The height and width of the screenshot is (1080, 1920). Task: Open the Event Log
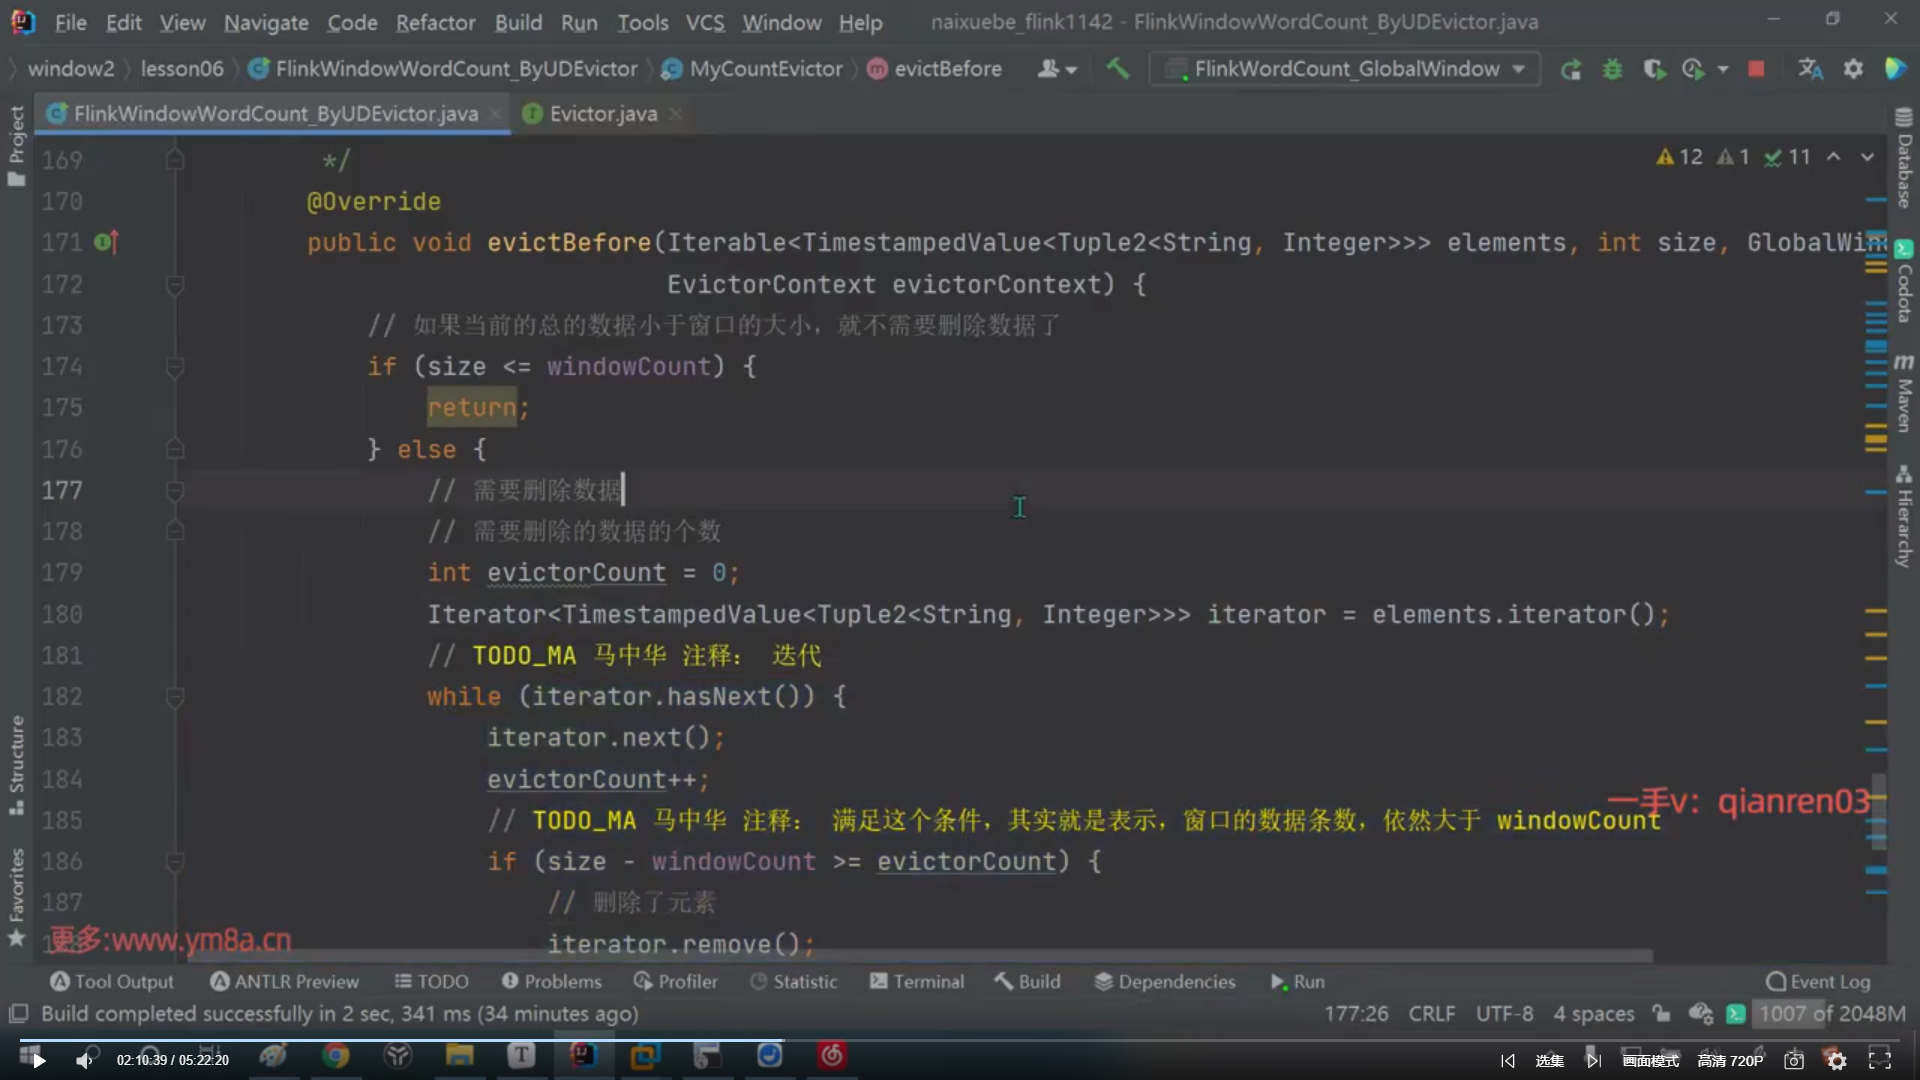pos(1818,981)
